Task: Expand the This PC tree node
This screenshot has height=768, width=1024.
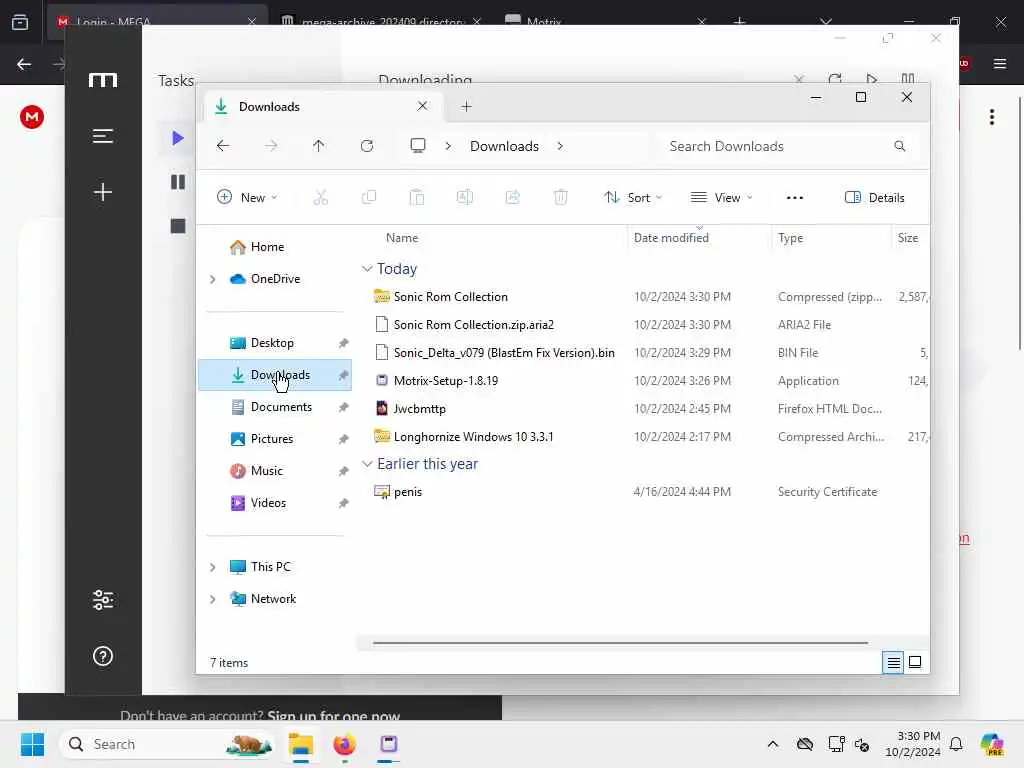Action: pyautogui.click(x=212, y=567)
